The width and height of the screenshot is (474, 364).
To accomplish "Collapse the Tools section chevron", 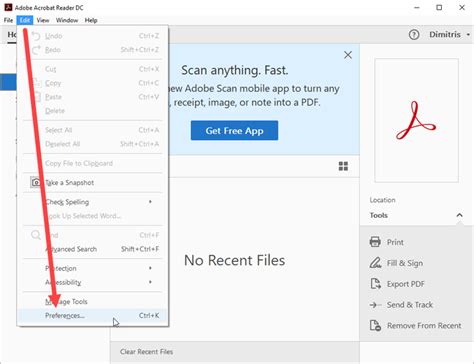I will click(x=459, y=215).
